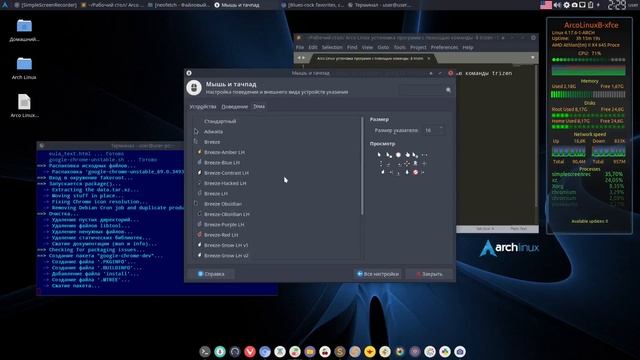Screen dimensions: 640x360
Task: Switch to SimpleScreenRecorder taskbar item
Action: (x=45, y=5)
